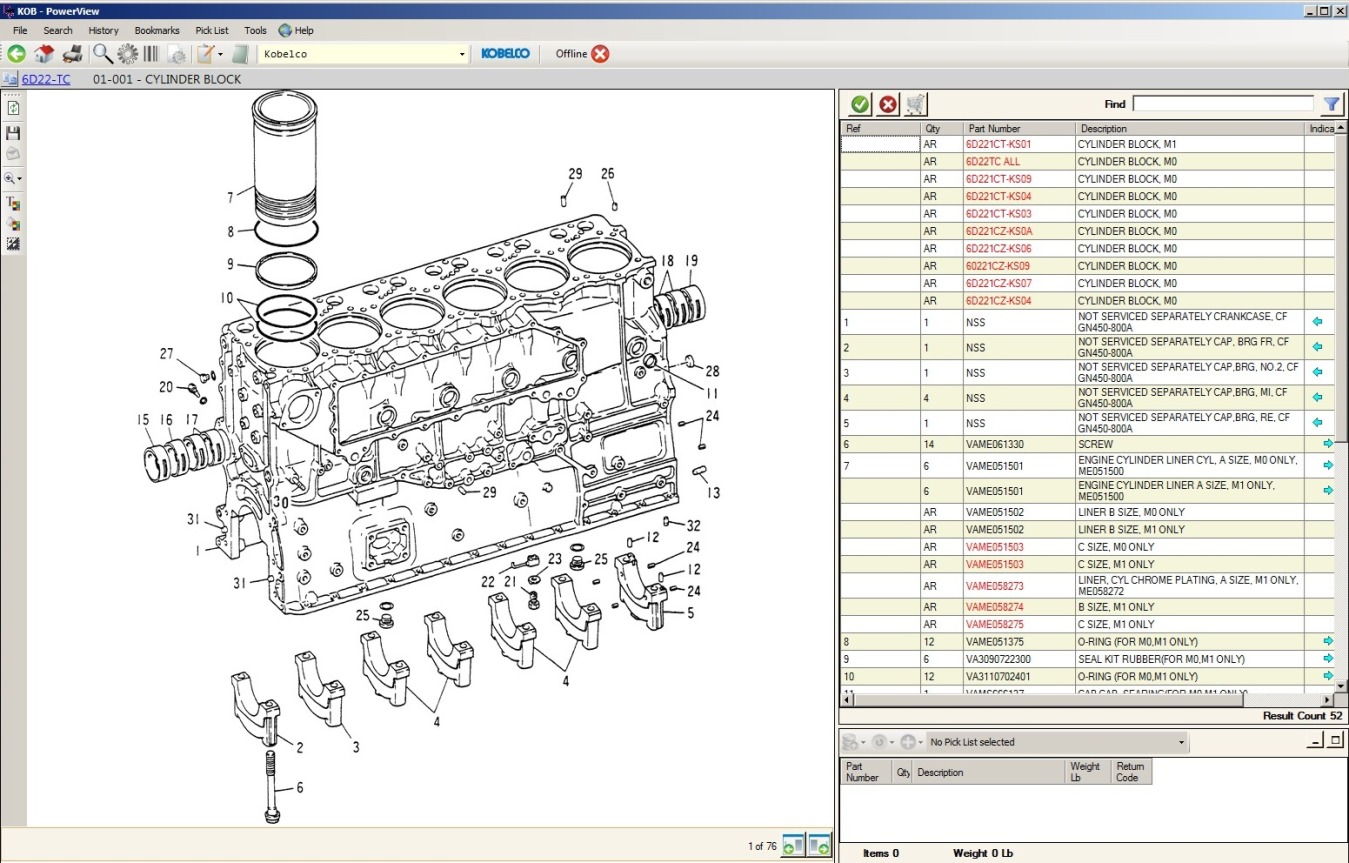Click the parts list vertical scrollbar
Image resolution: width=1349 pixels, height=863 pixels.
tap(1341, 408)
